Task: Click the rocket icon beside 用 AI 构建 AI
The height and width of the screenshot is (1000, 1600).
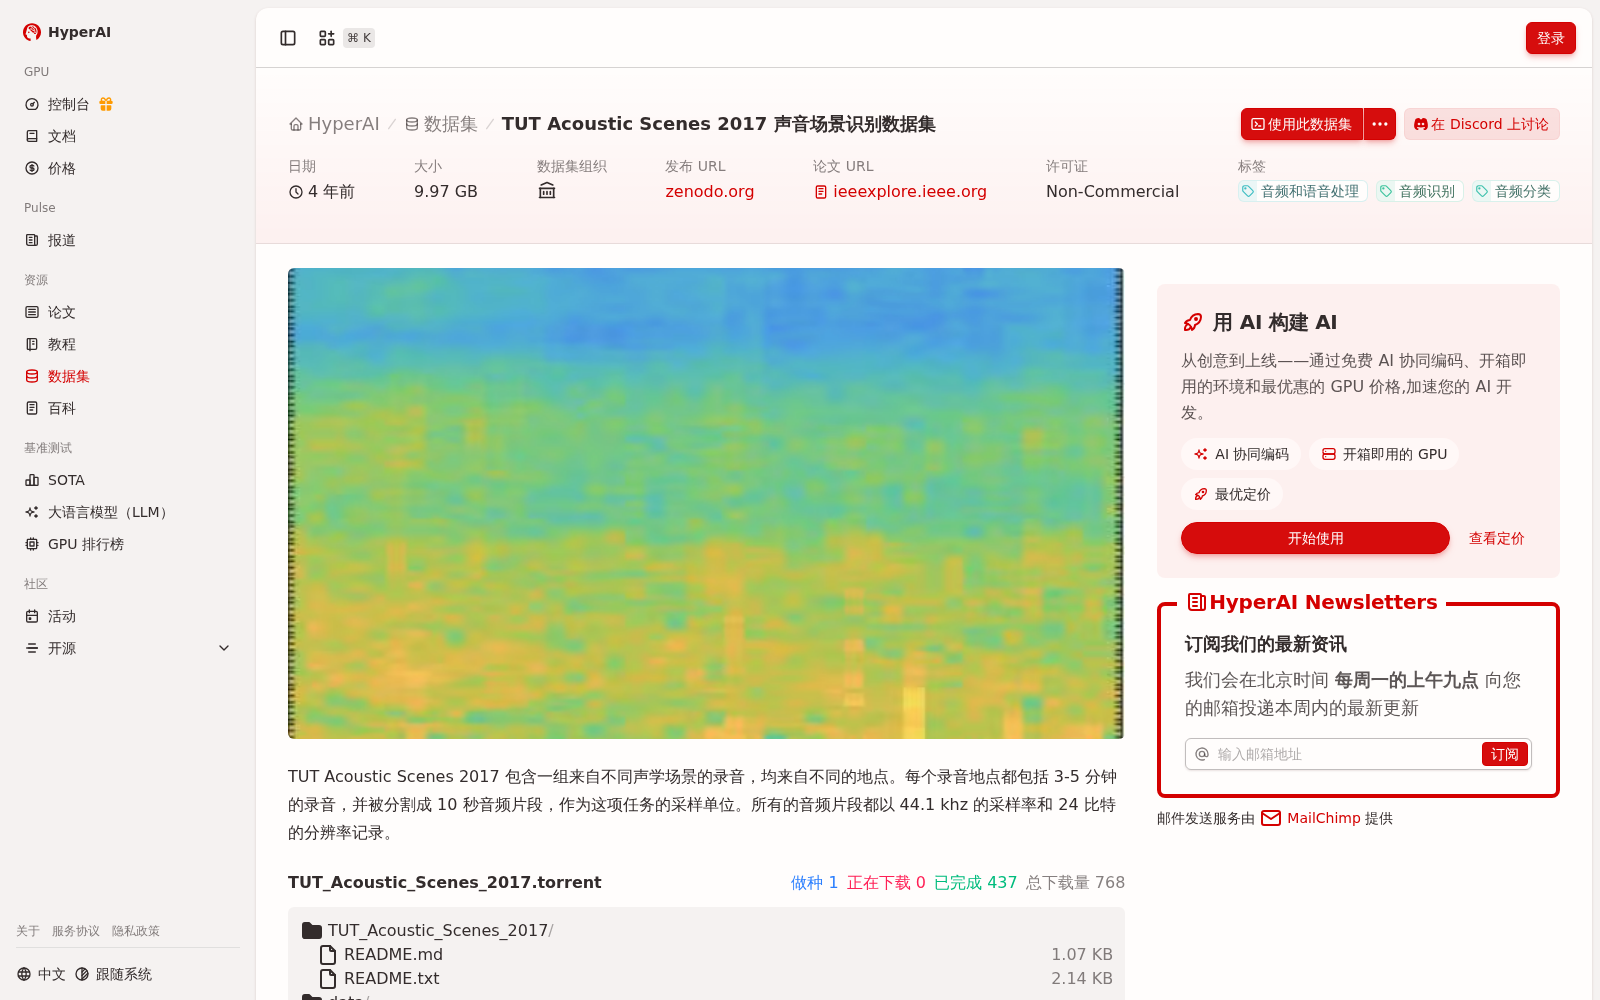Action: pyautogui.click(x=1192, y=322)
